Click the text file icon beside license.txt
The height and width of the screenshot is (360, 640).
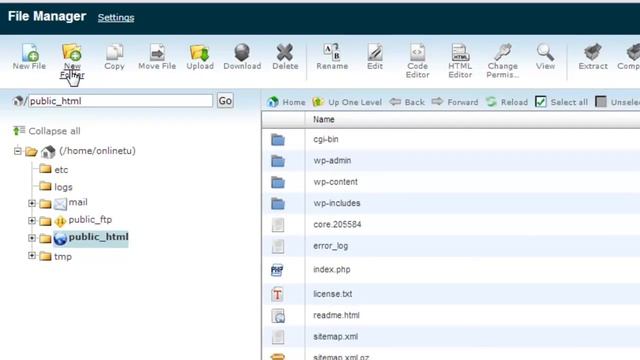[x=278, y=294]
